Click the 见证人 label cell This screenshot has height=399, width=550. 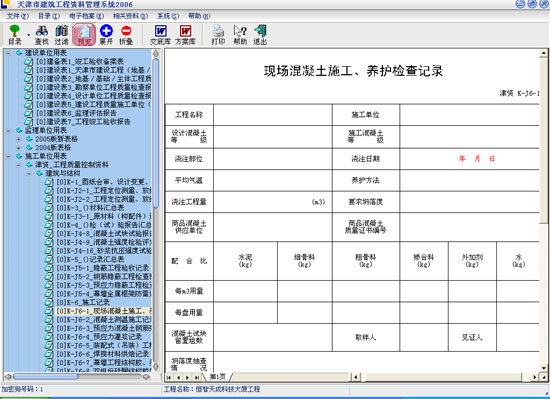click(472, 337)
